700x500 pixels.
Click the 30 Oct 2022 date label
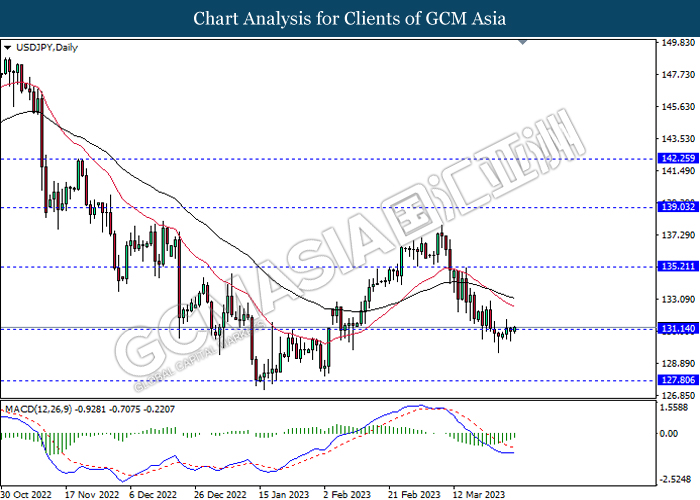click(26, 494)
